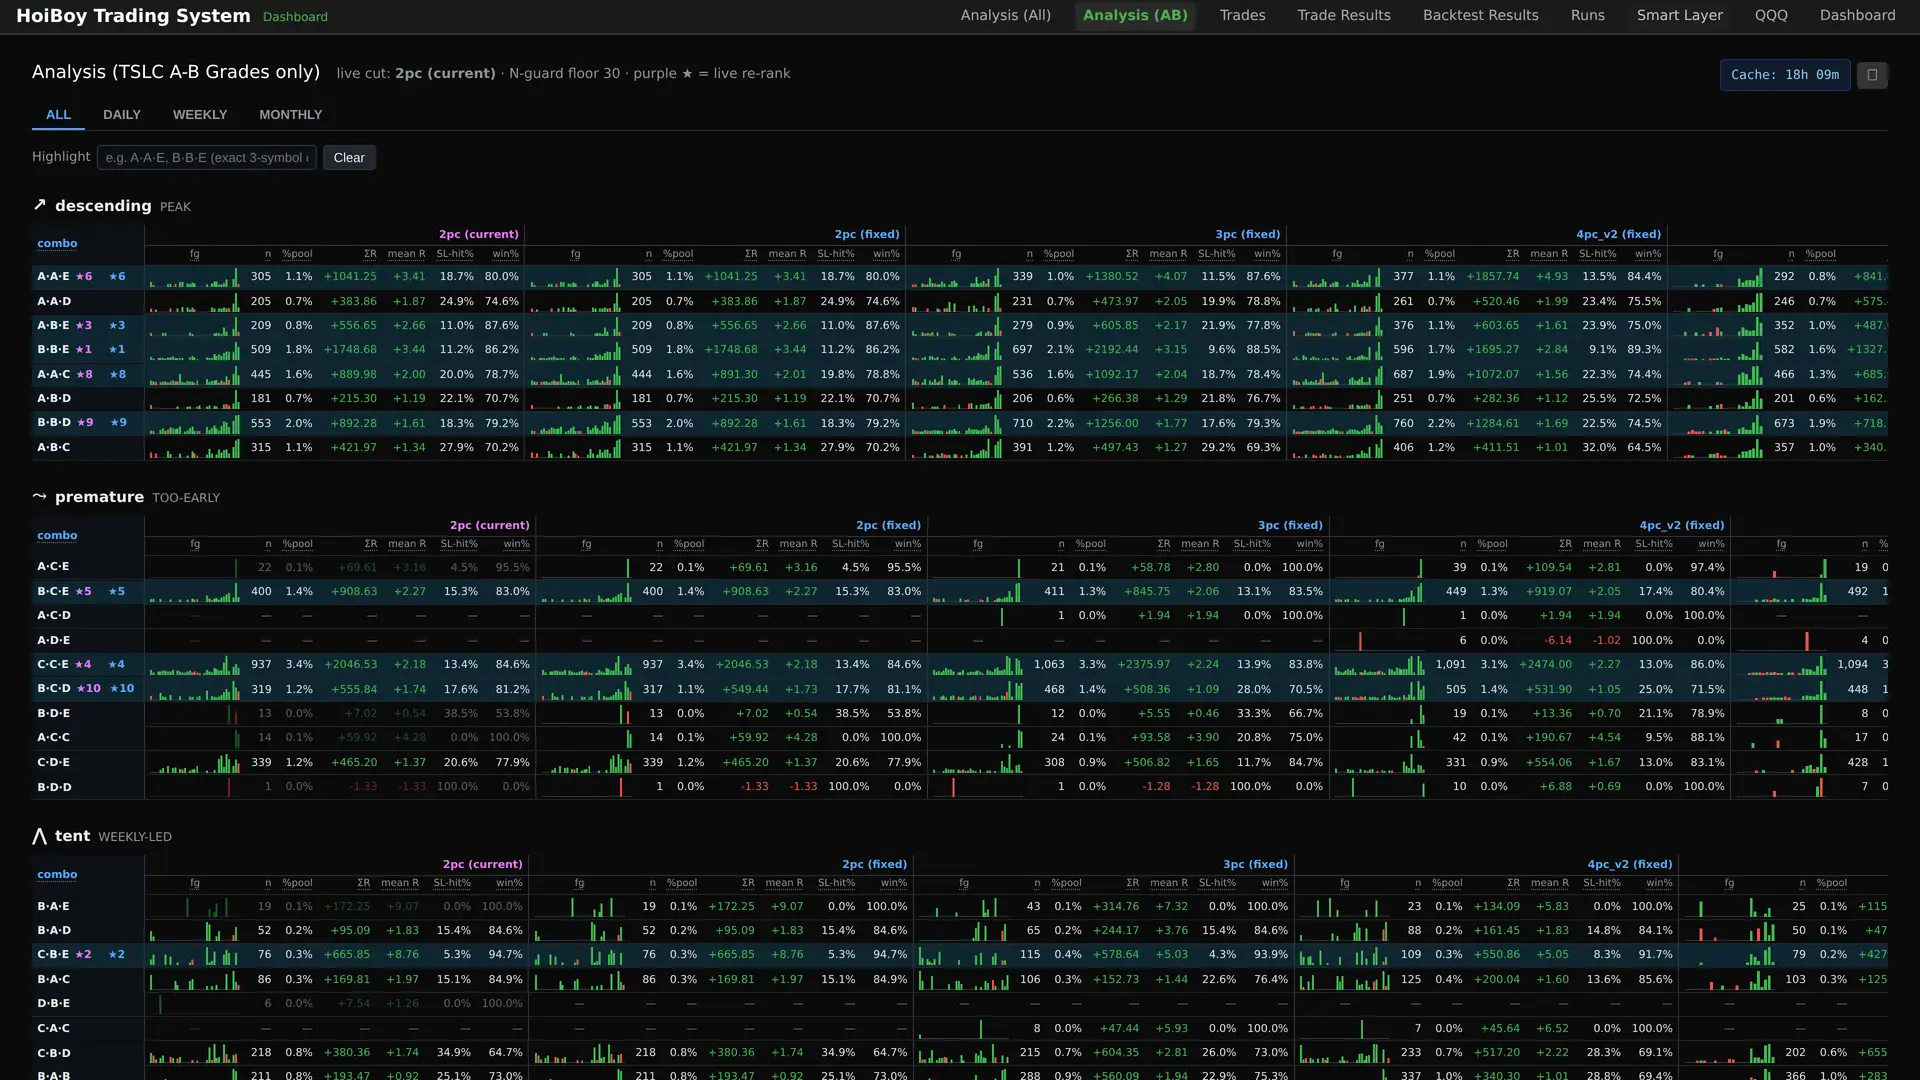Click A·A·D sparkline under descending 2pc (current)
The width and height of the screenshot is (1920, 1080).
point(194,301)
